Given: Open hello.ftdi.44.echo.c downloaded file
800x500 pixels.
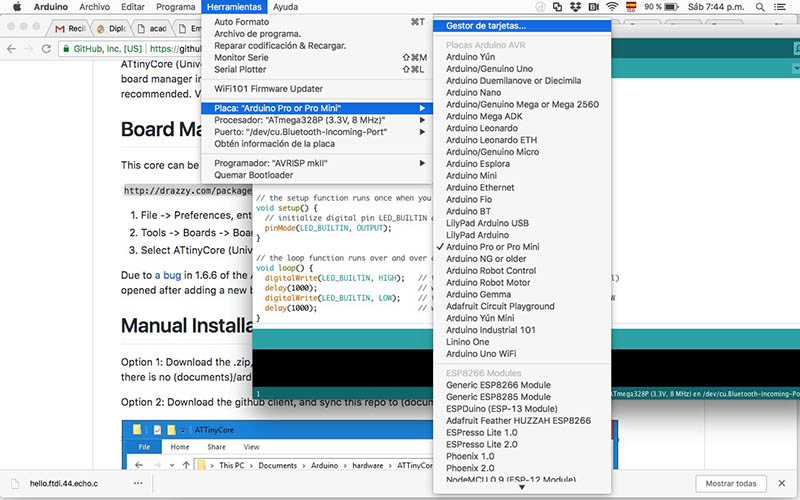Looking at the screenshot, I should [64, 483].
